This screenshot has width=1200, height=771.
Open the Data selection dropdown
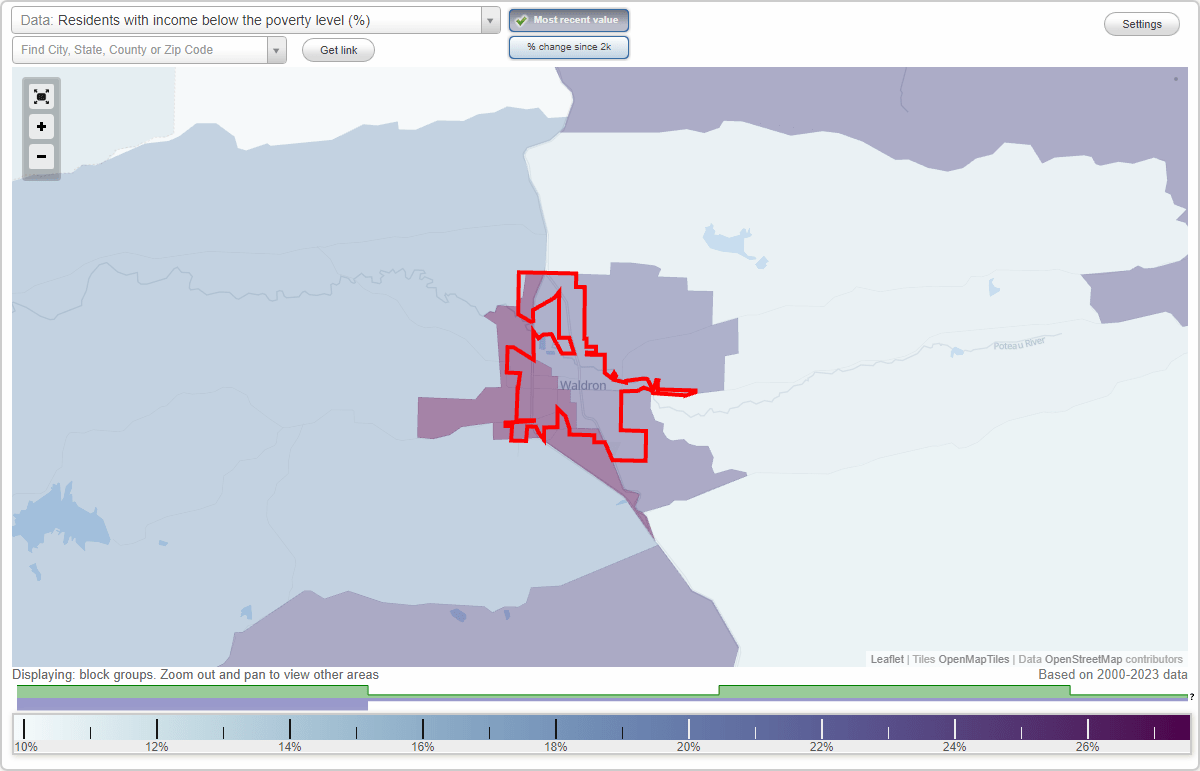click(489, 19)
